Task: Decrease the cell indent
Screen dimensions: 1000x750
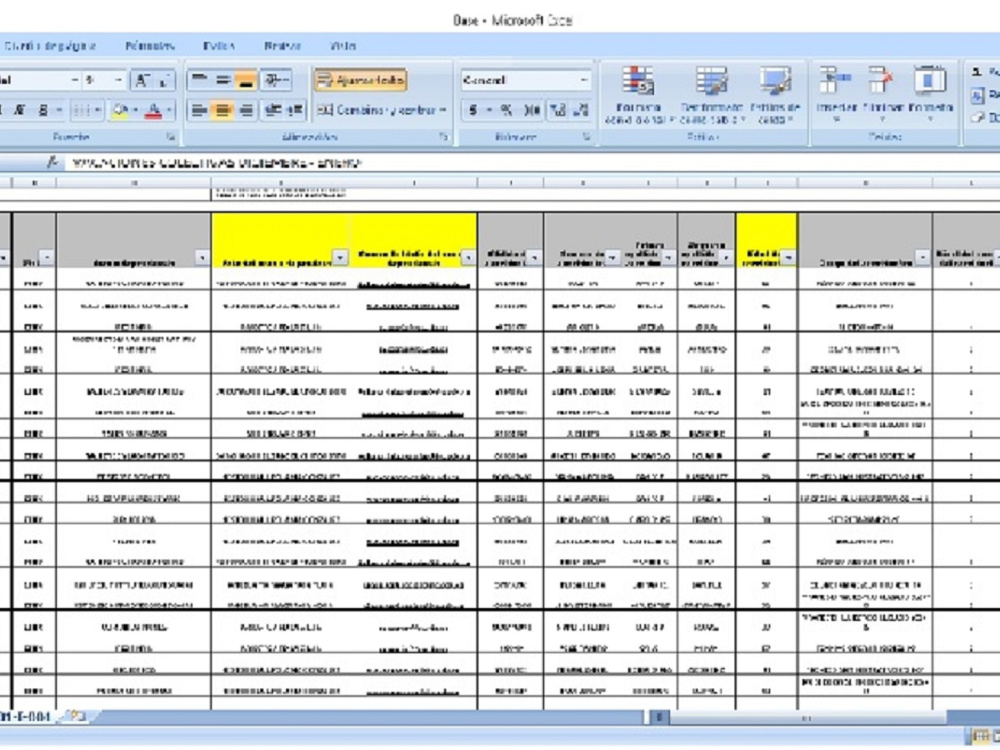Action: pos(272,110)
